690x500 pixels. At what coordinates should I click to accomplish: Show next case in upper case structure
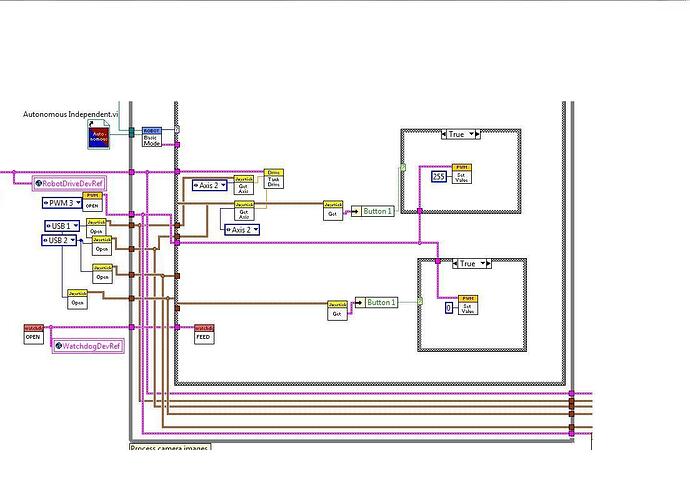[x=478, y=134]
